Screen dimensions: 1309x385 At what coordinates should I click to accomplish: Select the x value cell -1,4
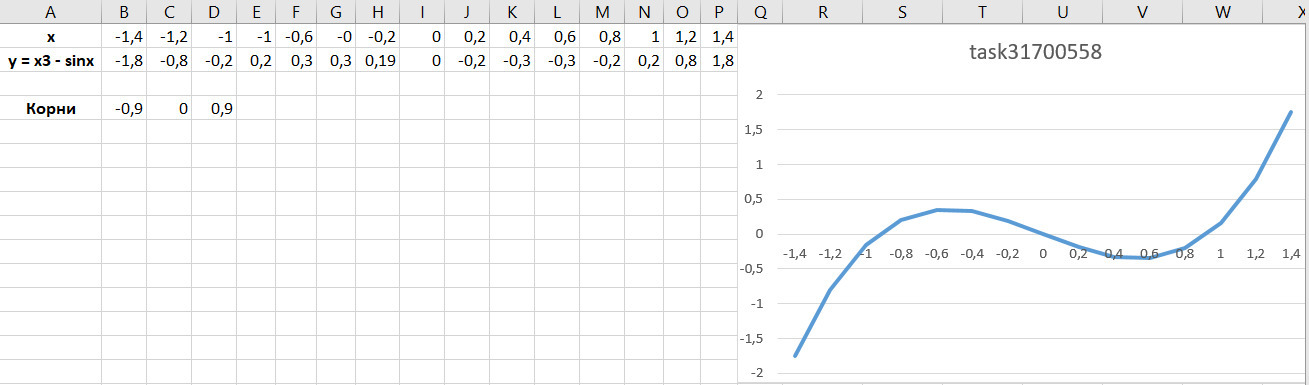coord(124,37)
